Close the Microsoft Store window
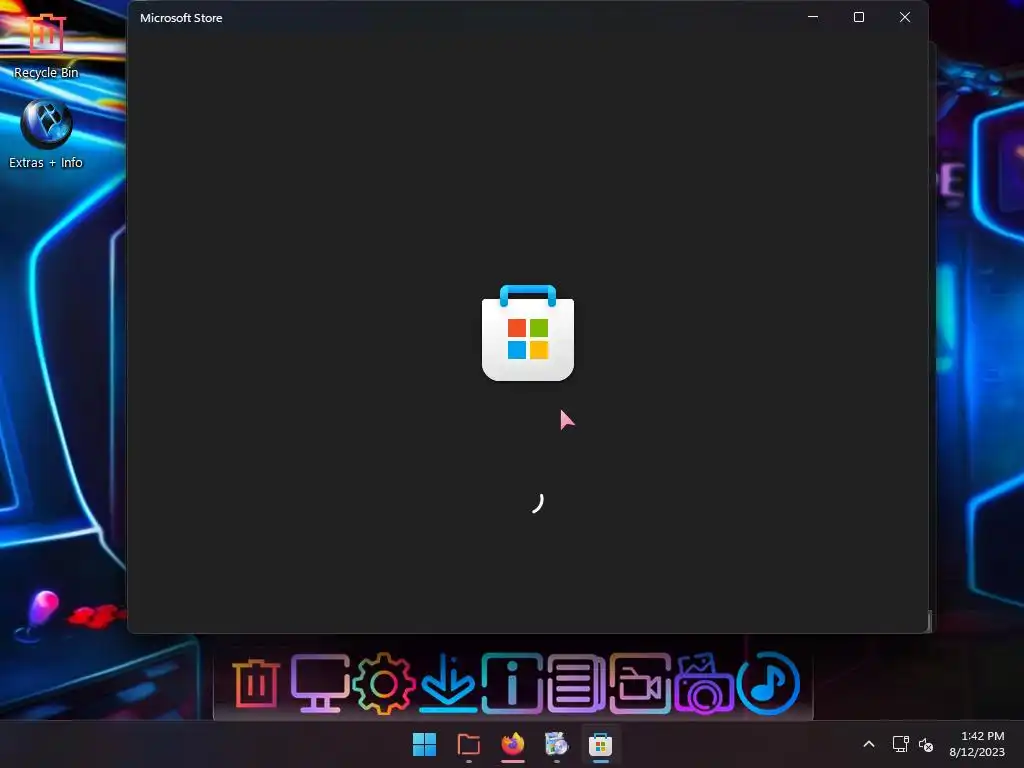This screenshot has width=1024, height=768. pos(904,18)
